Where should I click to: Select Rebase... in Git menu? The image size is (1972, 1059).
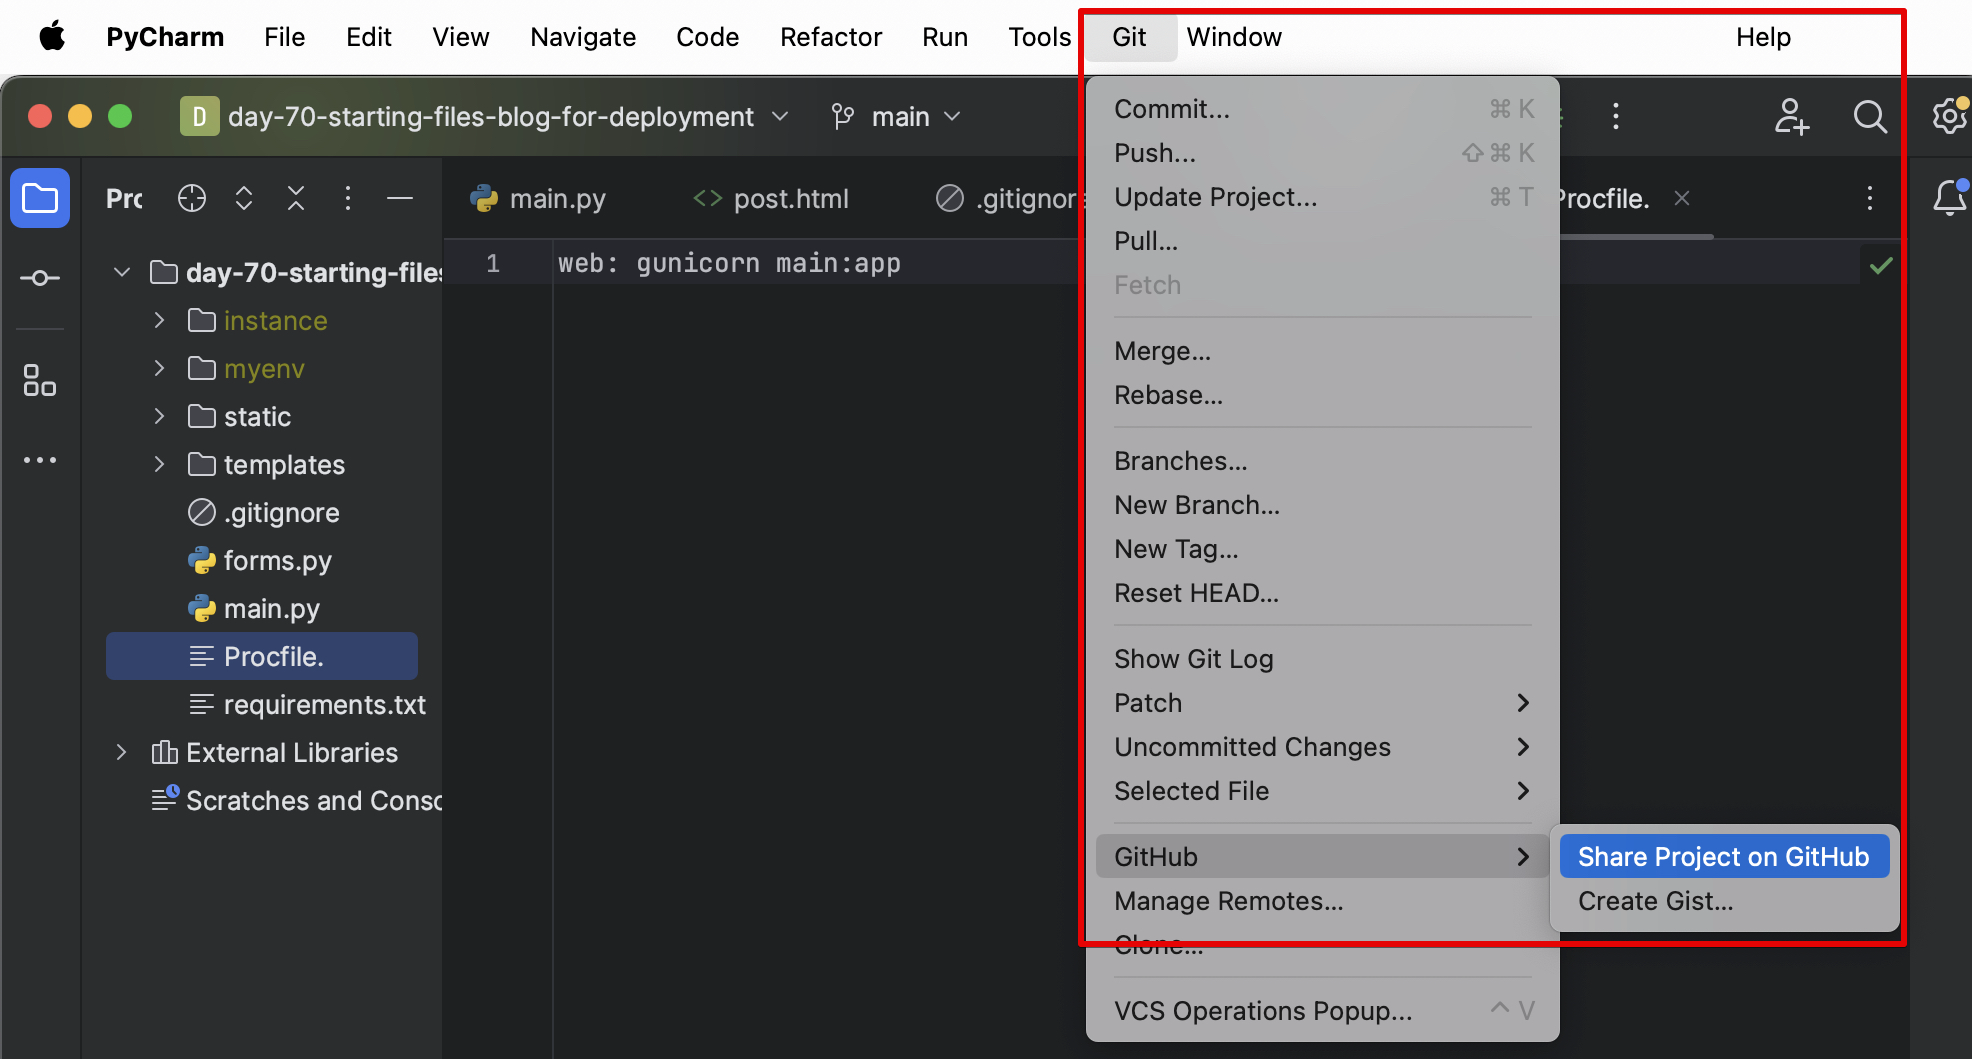click(1322, 395)
